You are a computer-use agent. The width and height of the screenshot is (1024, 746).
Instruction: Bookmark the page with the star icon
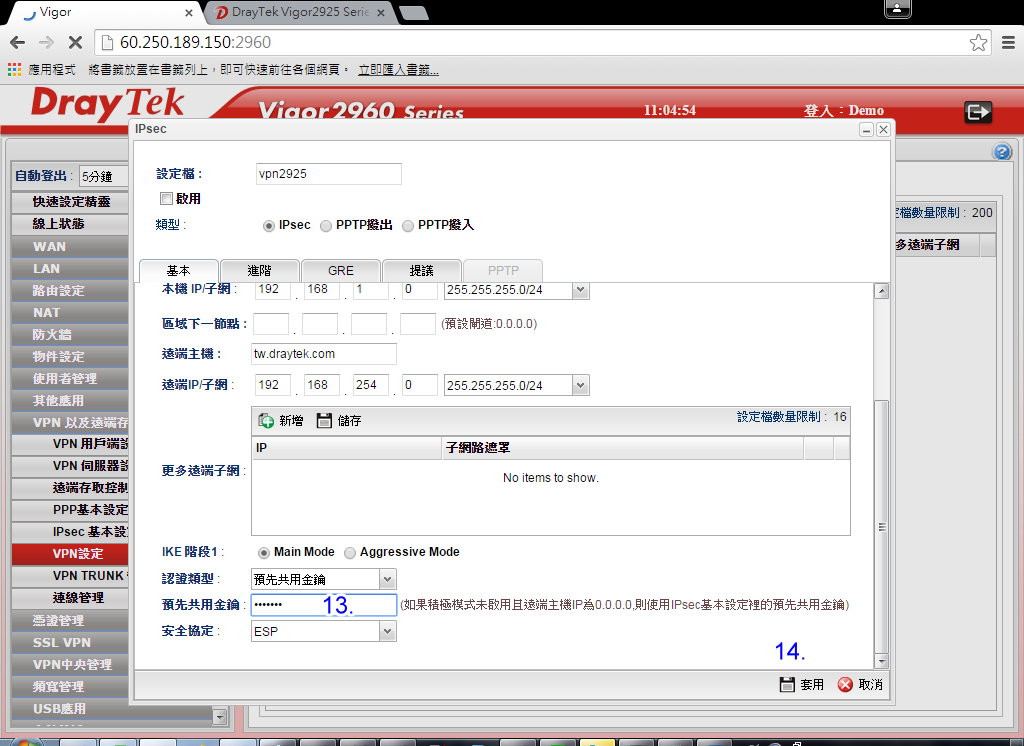(978, 43)
